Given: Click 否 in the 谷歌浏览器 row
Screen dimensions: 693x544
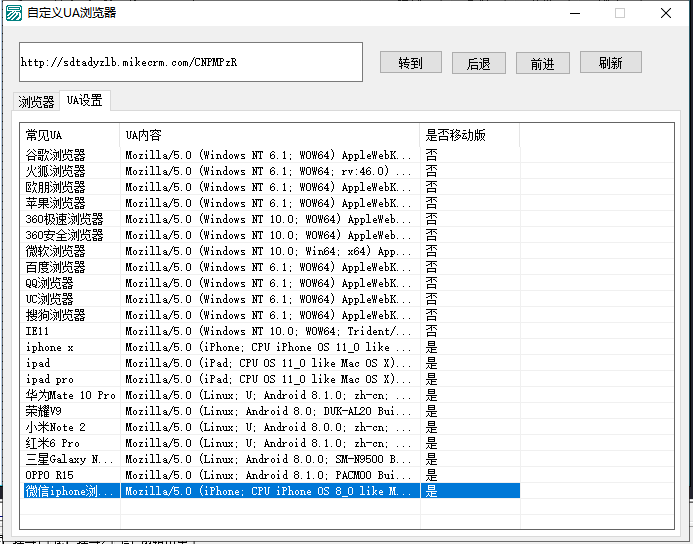Looking at the screenshot, I should [431, 155].
